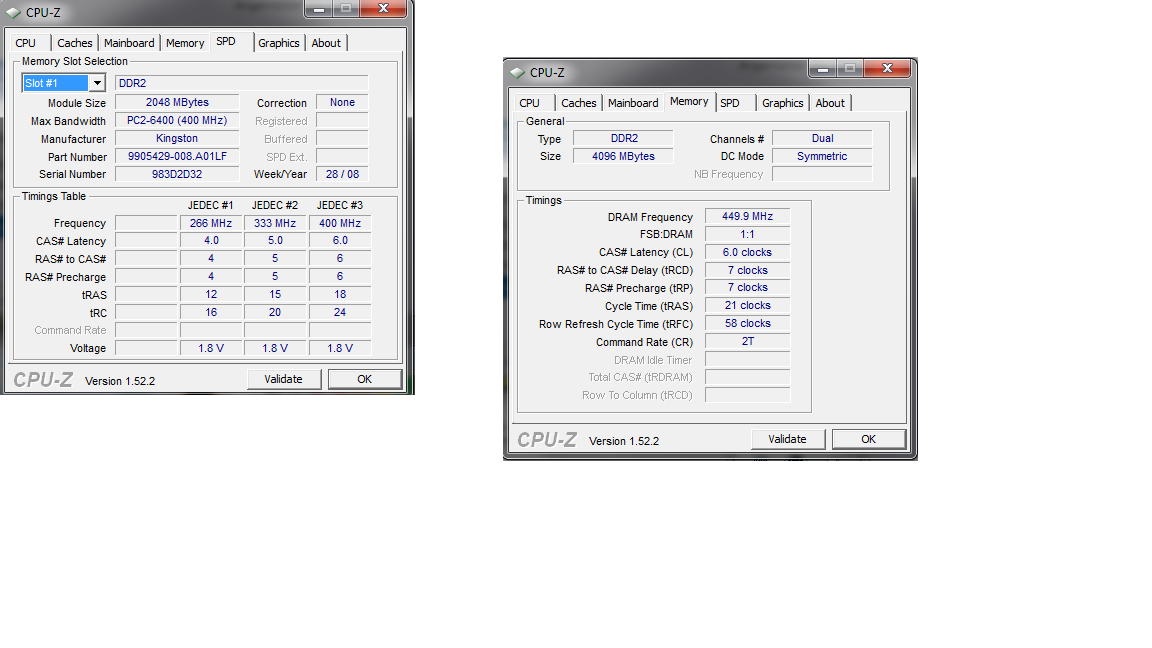This screenshot has width=1152, height=648.
Task: Open Graphics tab in left window
Action: tap(278, 43)
